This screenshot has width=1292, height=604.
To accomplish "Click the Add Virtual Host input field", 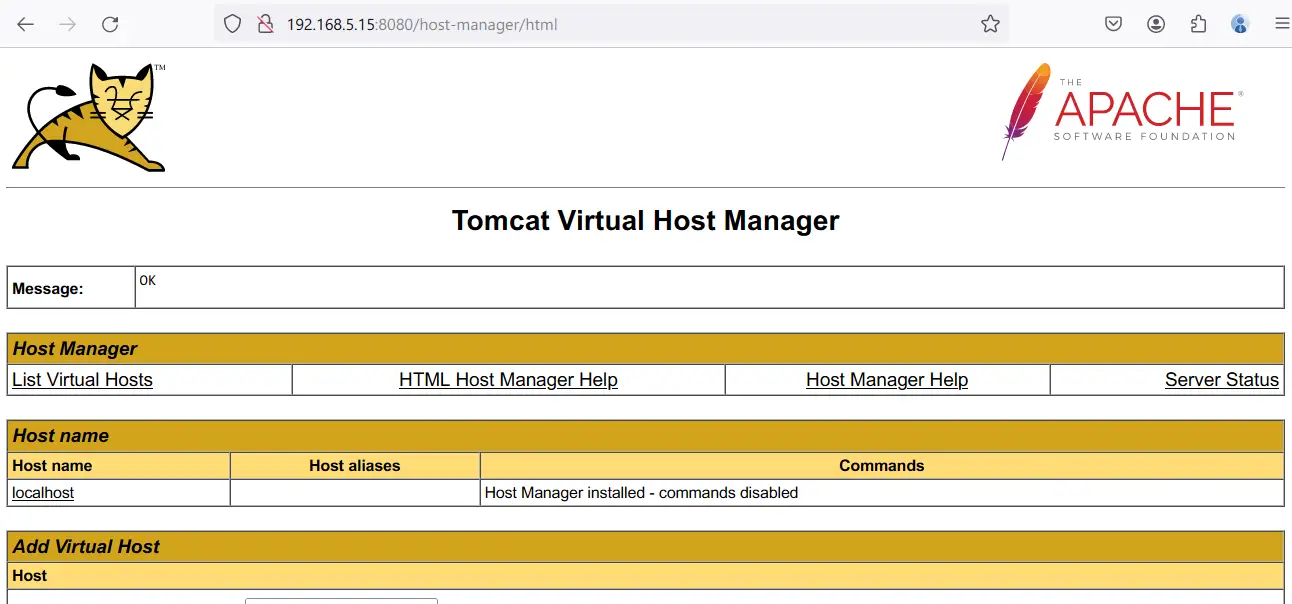I will (341, 601).
